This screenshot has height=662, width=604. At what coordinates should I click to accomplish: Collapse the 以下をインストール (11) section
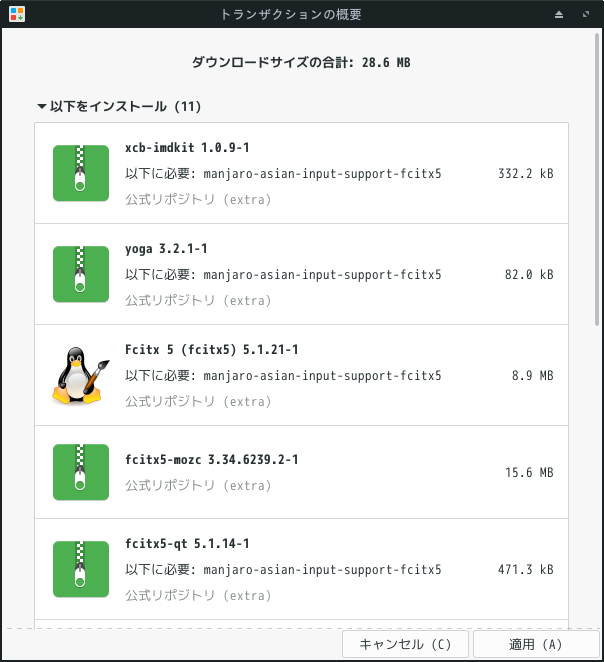point(42,106)
